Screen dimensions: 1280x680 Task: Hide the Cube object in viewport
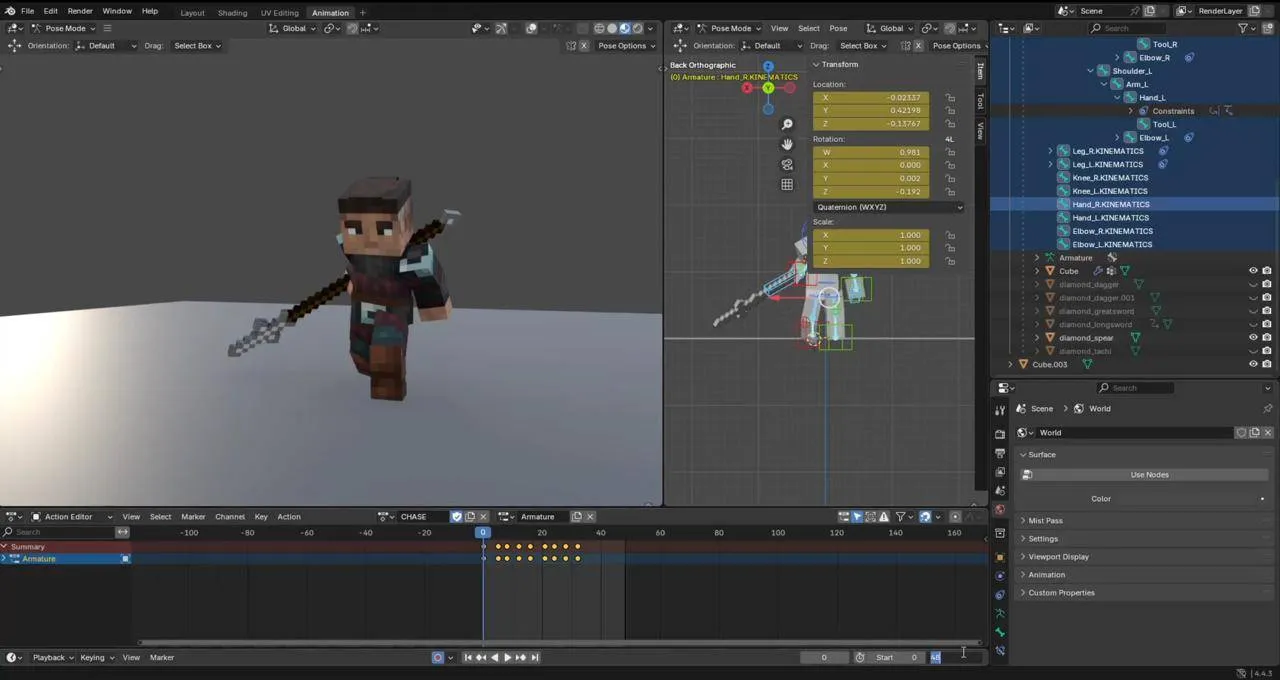[x=1253, y=271]
